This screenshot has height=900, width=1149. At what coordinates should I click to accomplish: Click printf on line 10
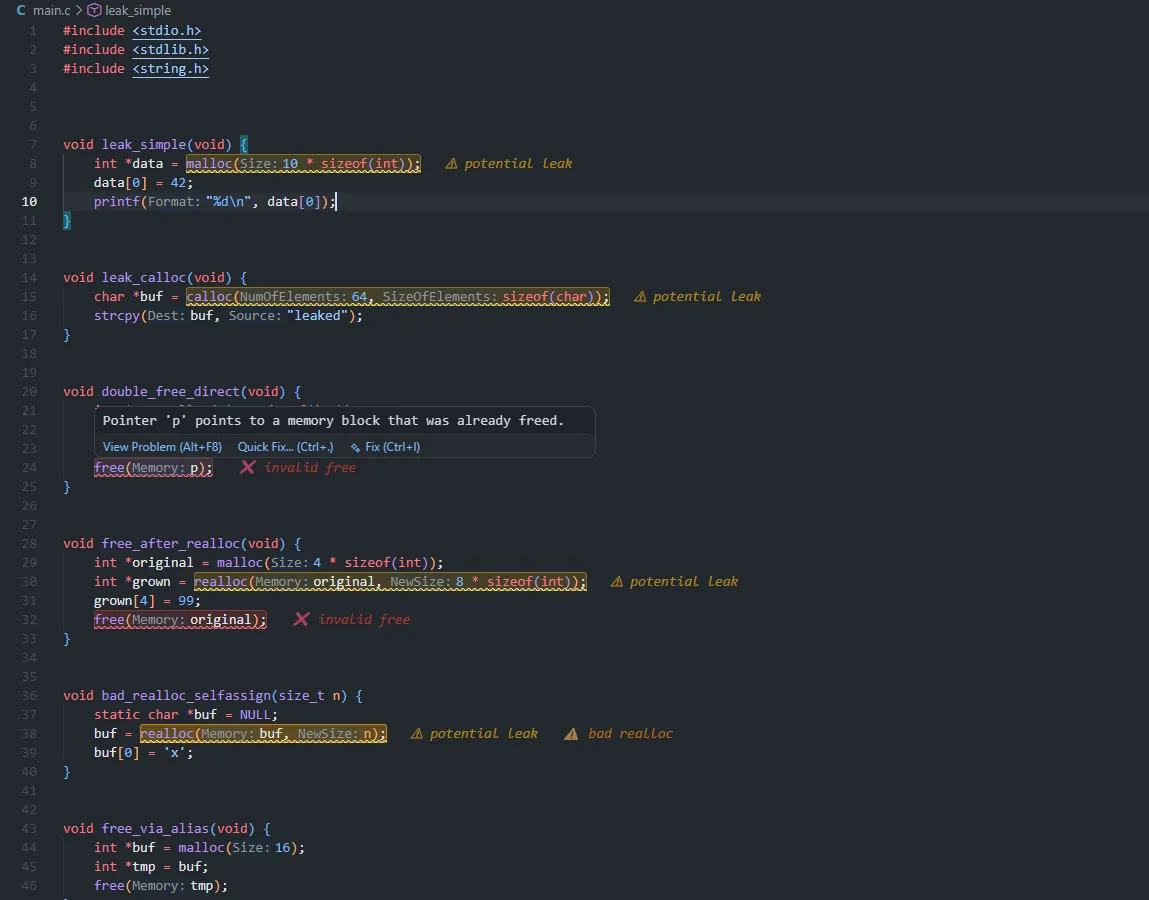click(x=117, y=202)
